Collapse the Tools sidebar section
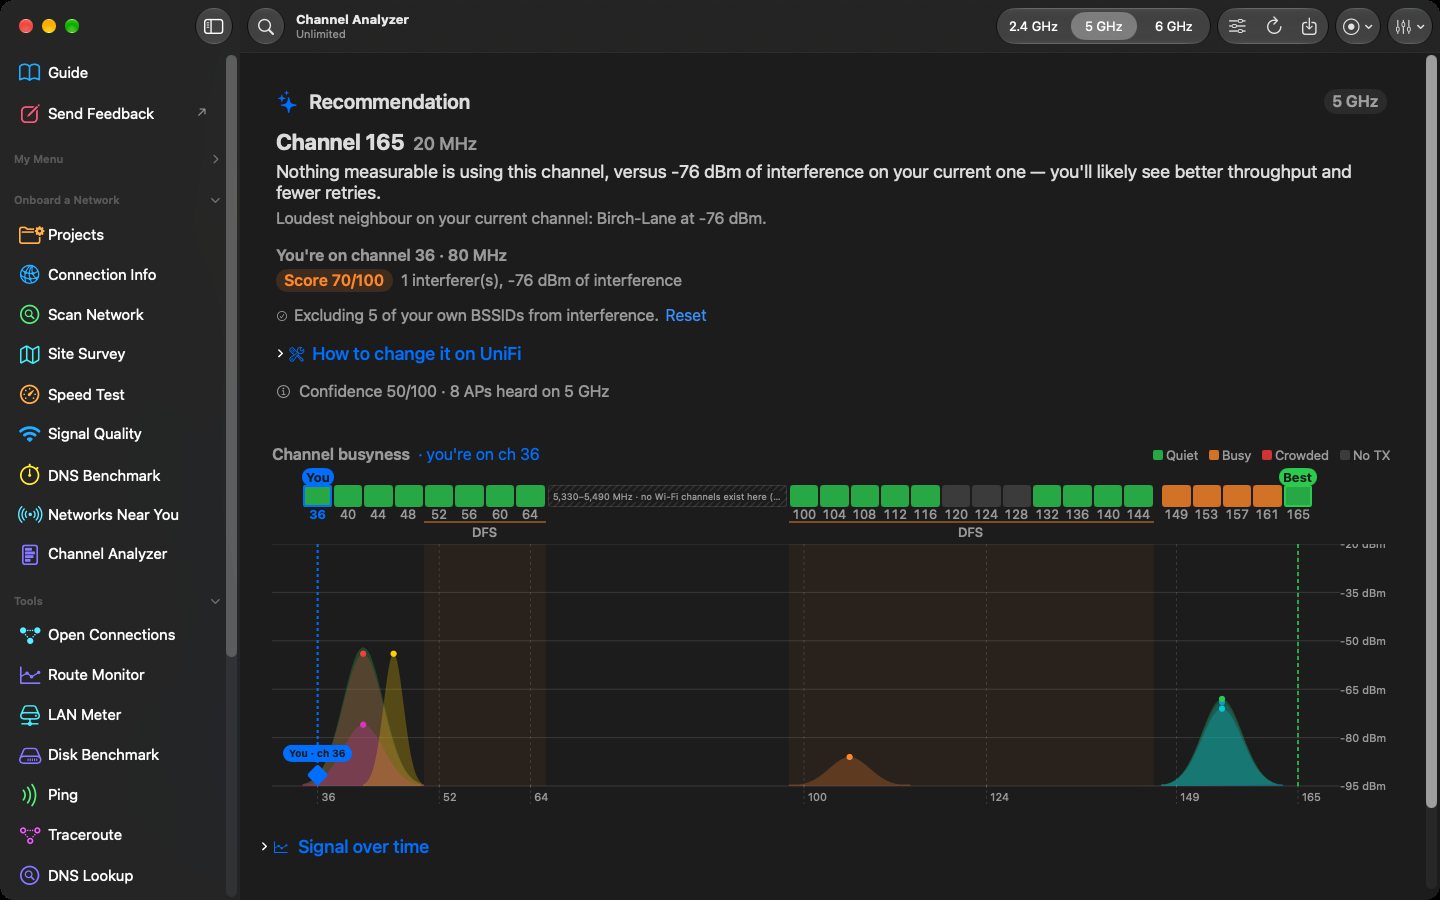The image size is (1440, 900). tap(215, 601)
